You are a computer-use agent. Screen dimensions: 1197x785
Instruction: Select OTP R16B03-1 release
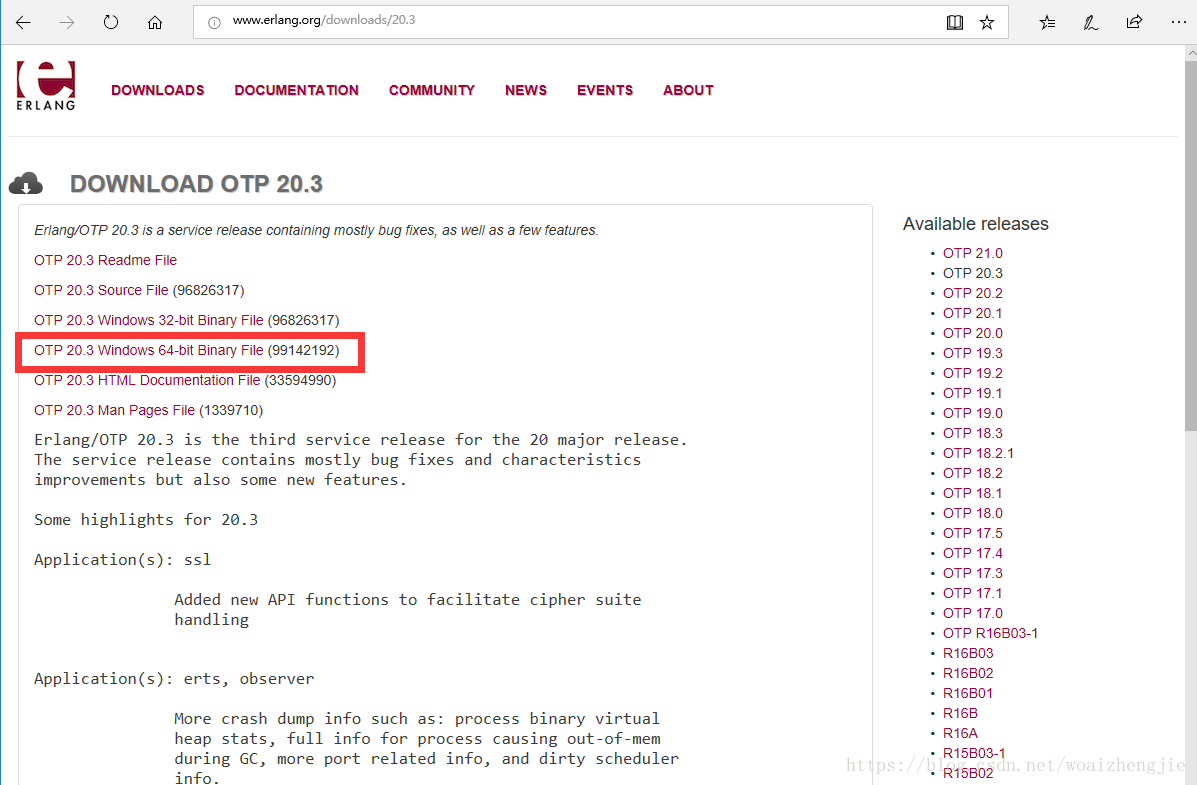tap(990, 633)
